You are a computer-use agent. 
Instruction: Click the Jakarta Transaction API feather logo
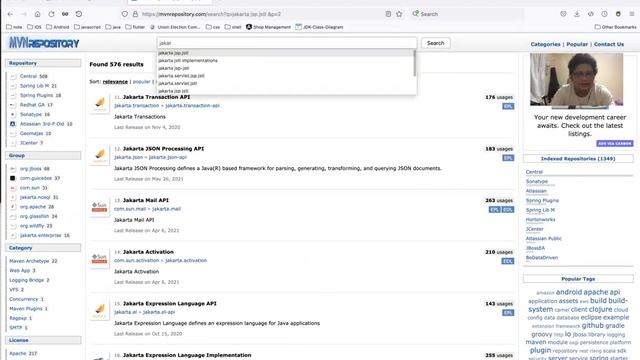coord(100,104)
